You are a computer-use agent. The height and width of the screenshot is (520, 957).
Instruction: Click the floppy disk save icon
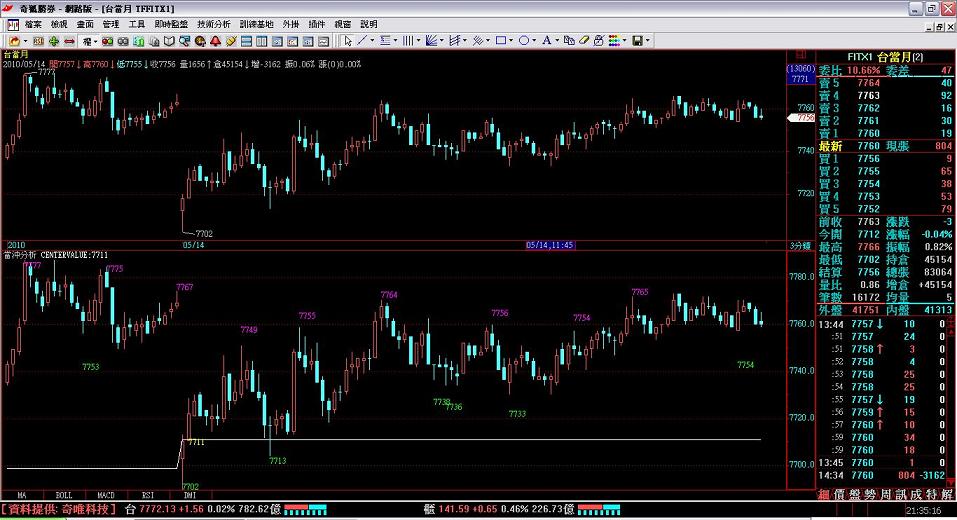(636, 41)
